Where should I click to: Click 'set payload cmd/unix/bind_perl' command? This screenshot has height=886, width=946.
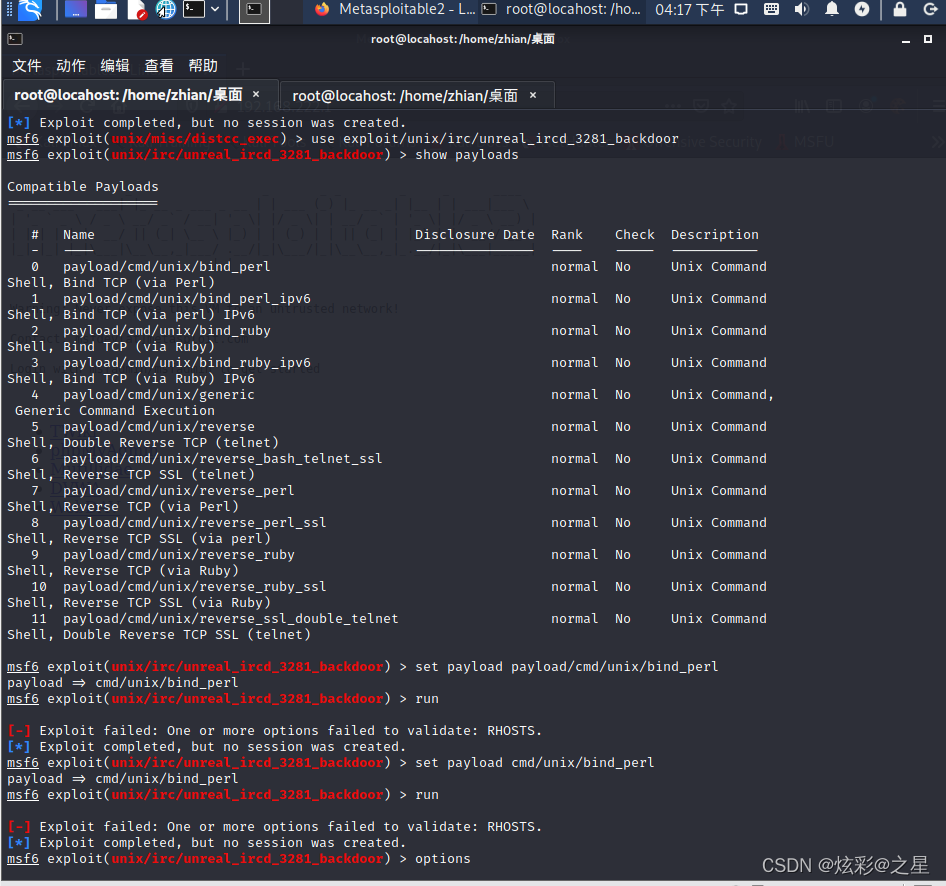[535, 762]
